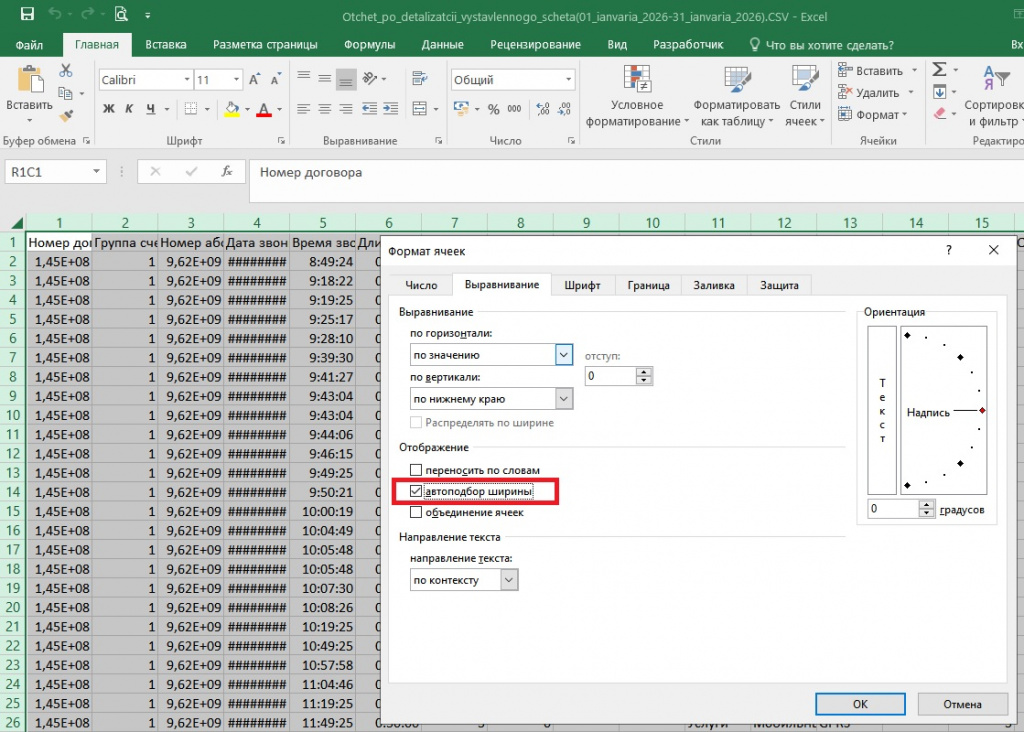The height and width of the screenshot is (732, 1024).
Task: Uncheck 'автоподбор ширины' checkbox
Action: click(x=417, y=491)
